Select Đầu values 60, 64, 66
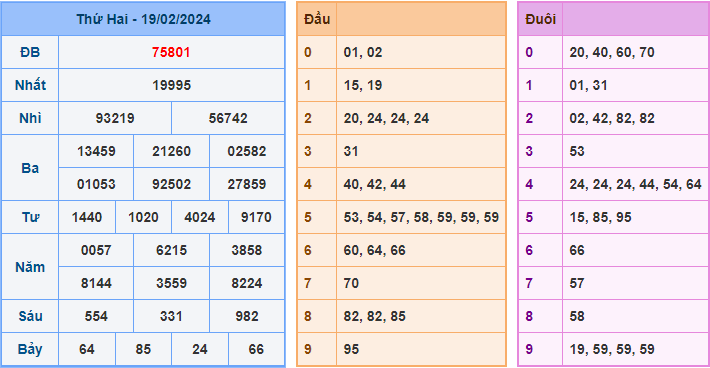710x368 pixels. pyautogui.click(x=374, y=250)
